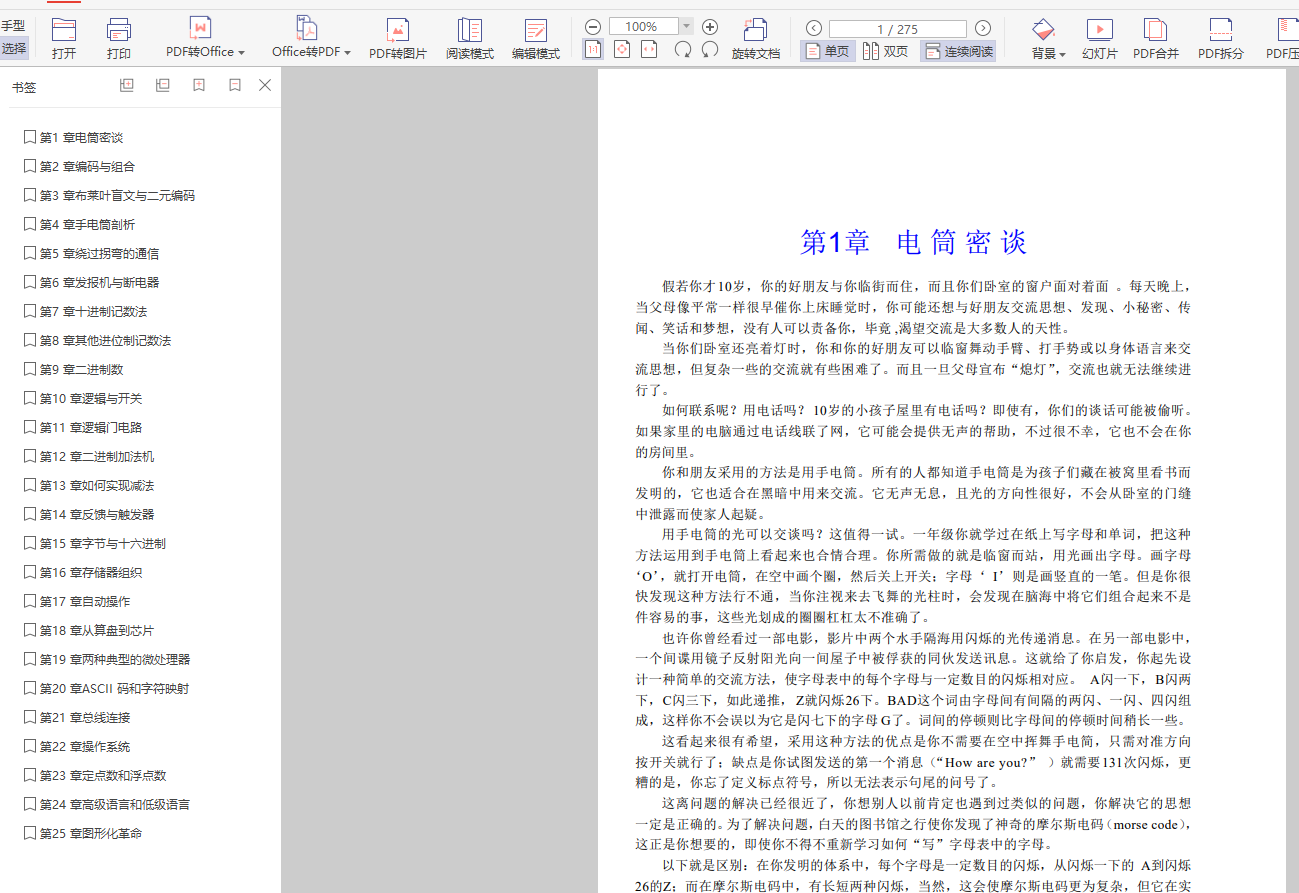Delete bookmark icon in 书签 panel
Screen dimensions: 1299x893
pos(235,86)
